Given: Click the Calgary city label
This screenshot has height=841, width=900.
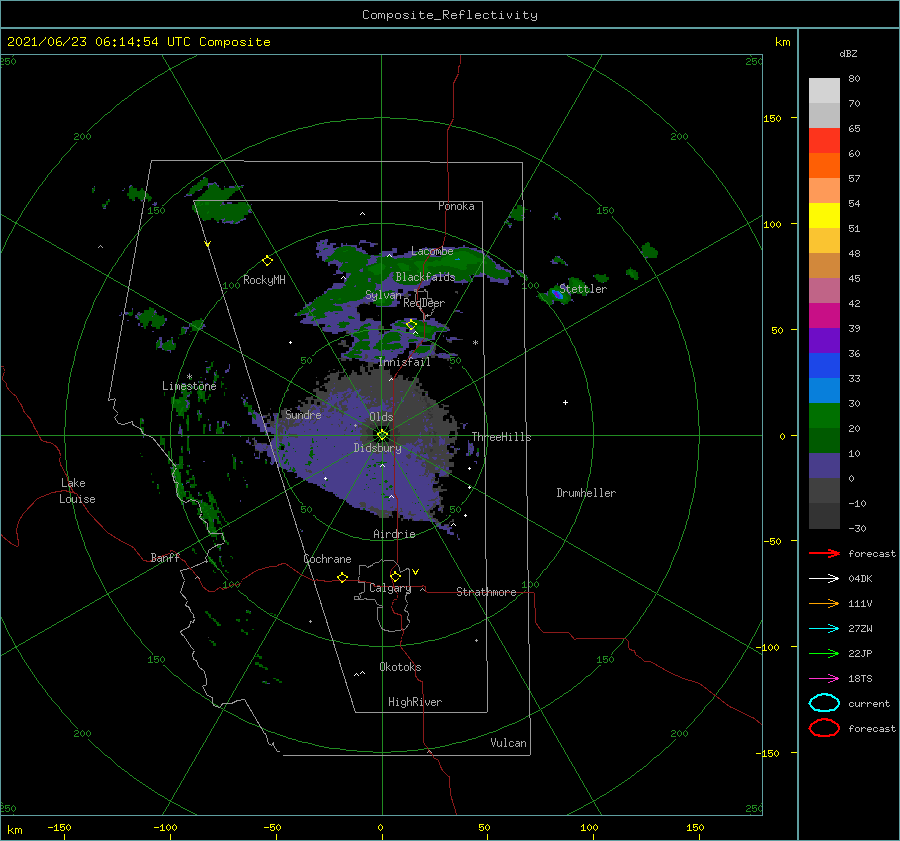Looking at the screenshot, I should tap(390, 588).
